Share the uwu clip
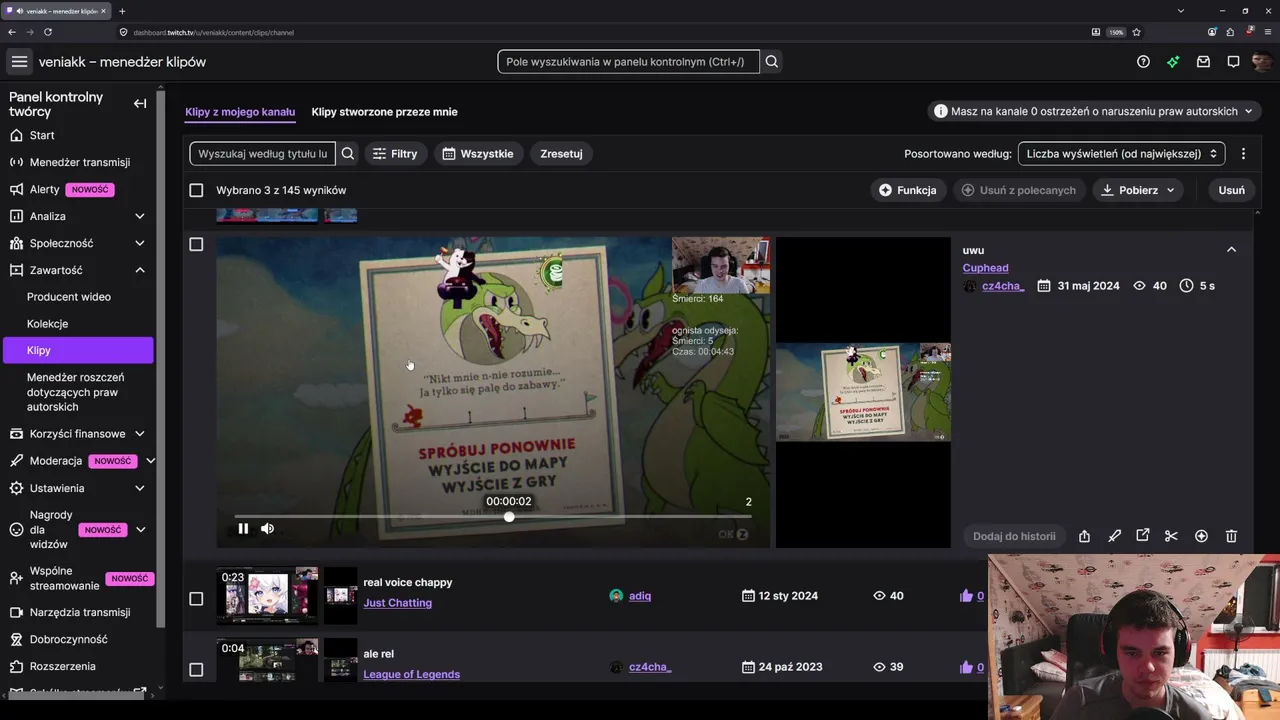 1084,536
